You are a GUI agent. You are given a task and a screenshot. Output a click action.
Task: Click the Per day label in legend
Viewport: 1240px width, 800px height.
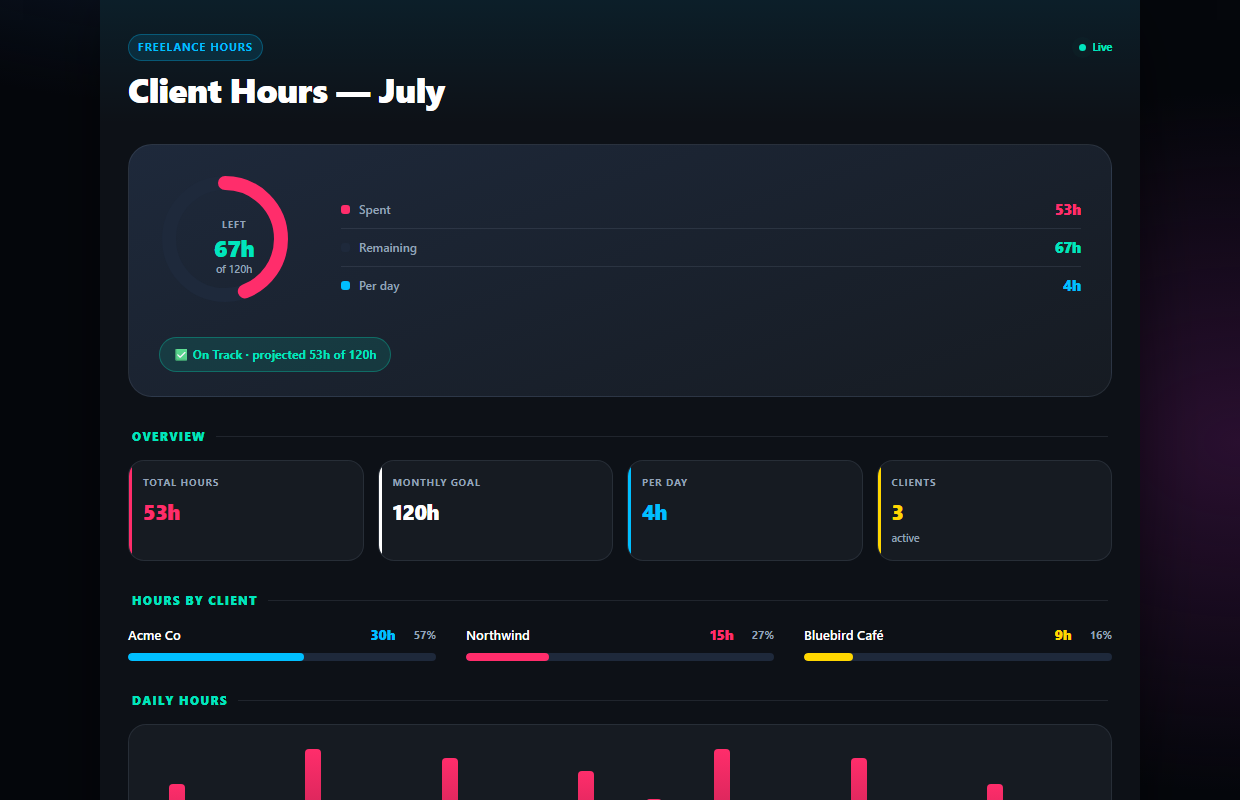pos(379,286)
